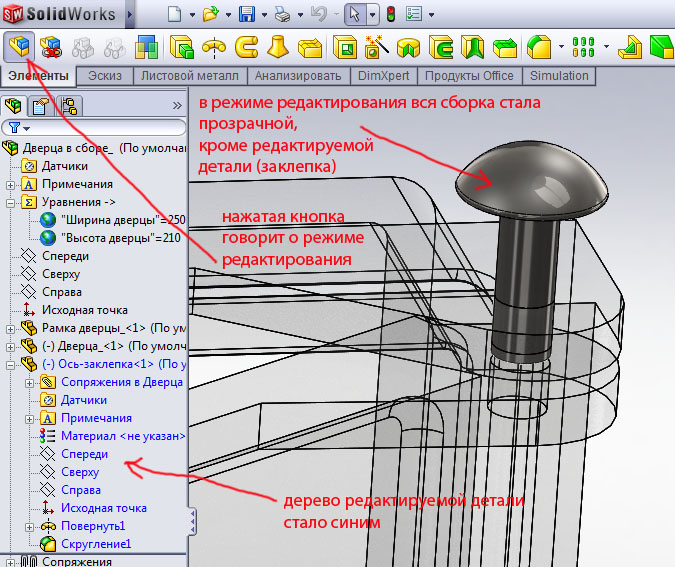
Task: Switch to the Эскиз tab
Action: [105, 76]
